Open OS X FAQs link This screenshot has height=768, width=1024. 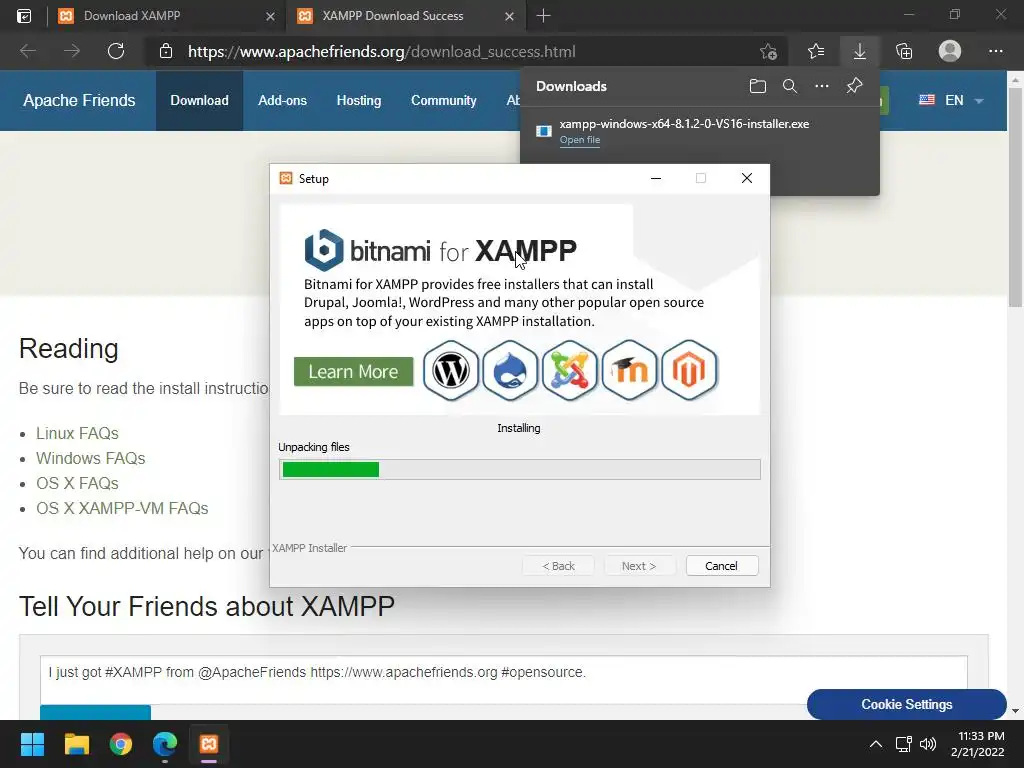(77, 483)
